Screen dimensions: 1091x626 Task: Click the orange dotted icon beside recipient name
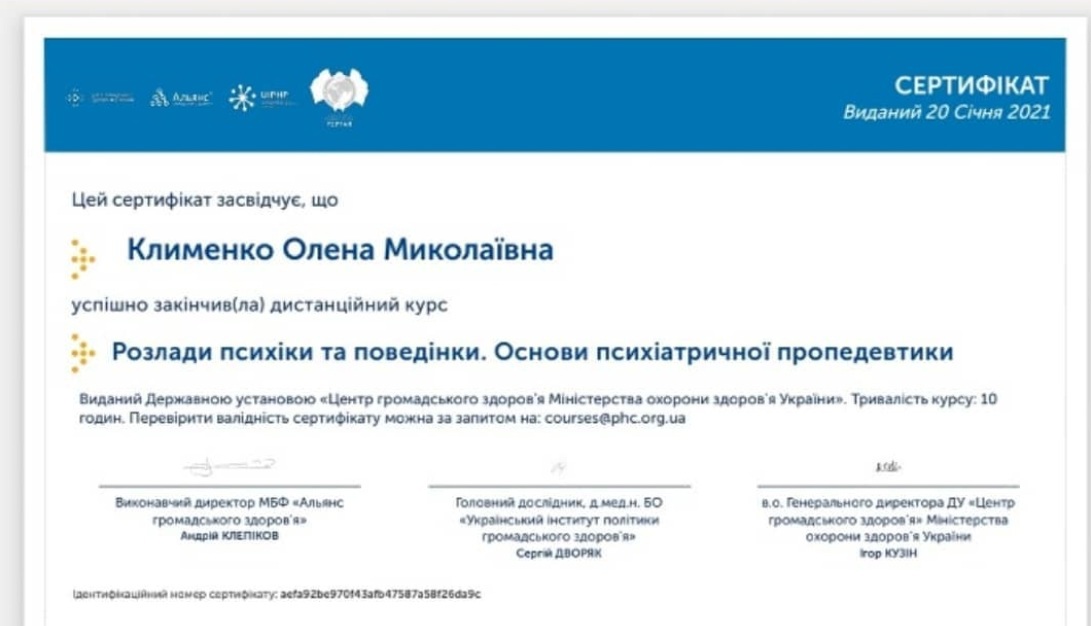(82, 258)
